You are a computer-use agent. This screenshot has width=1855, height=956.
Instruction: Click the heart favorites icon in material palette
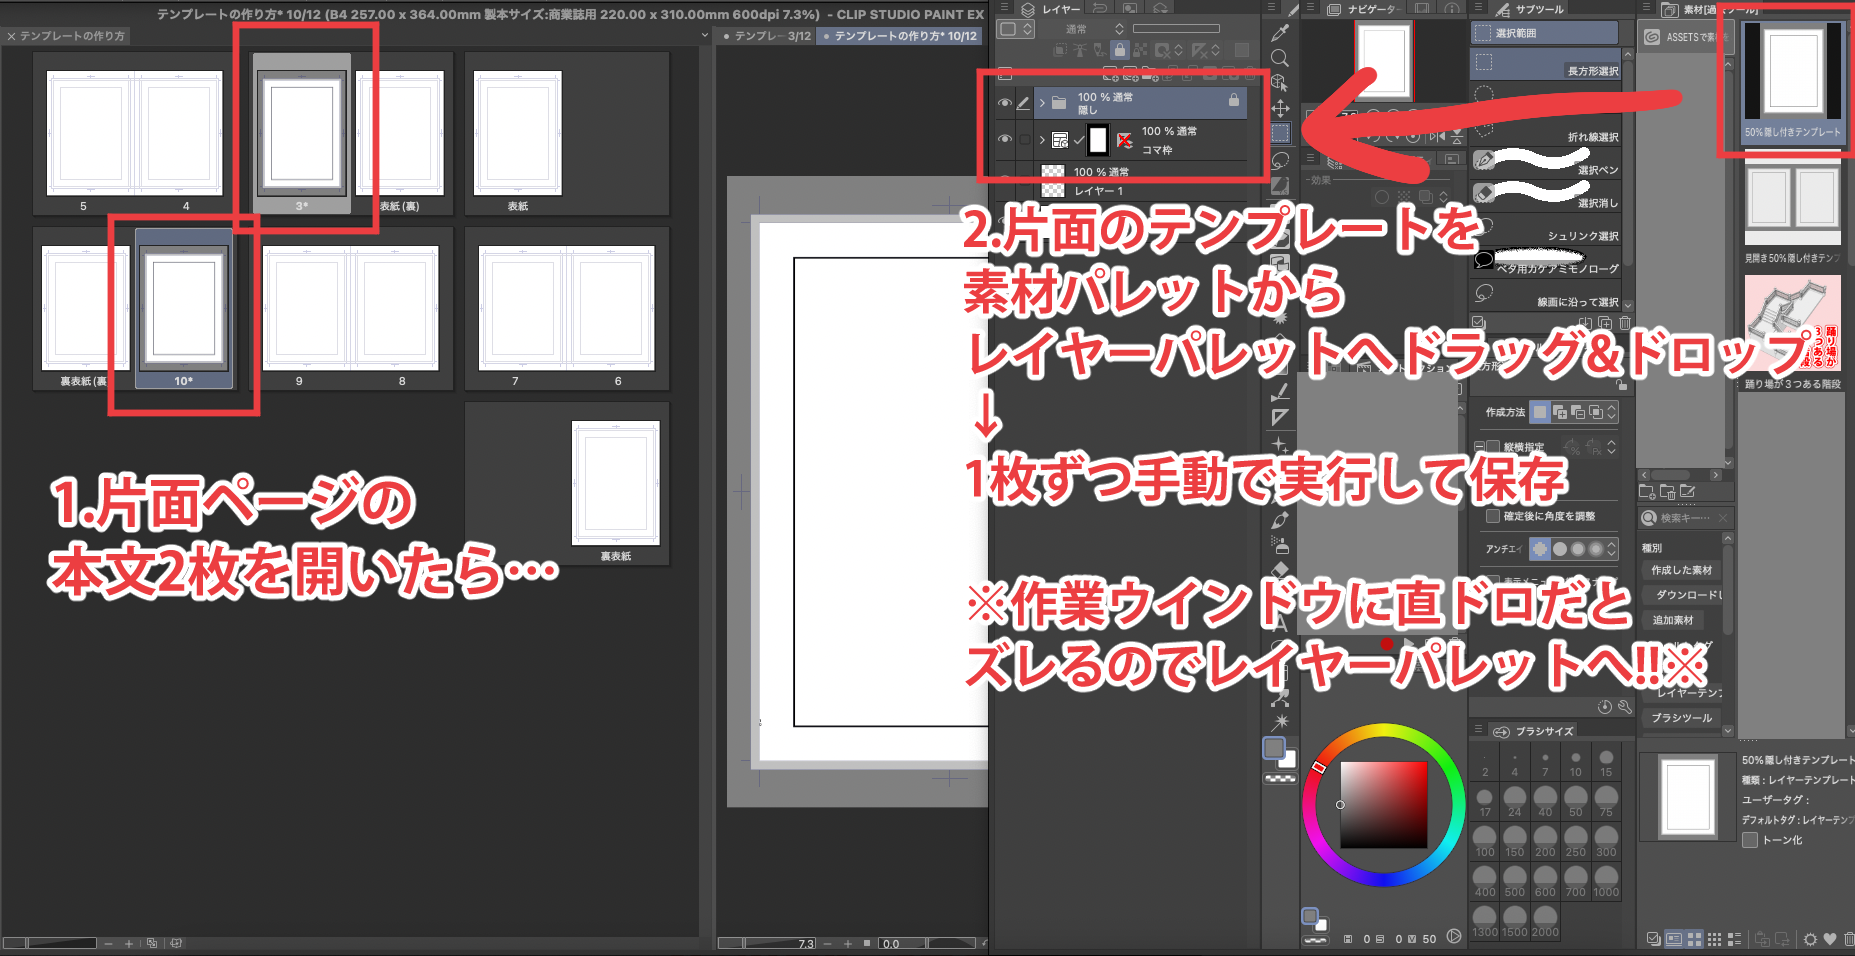[1830, 939]
